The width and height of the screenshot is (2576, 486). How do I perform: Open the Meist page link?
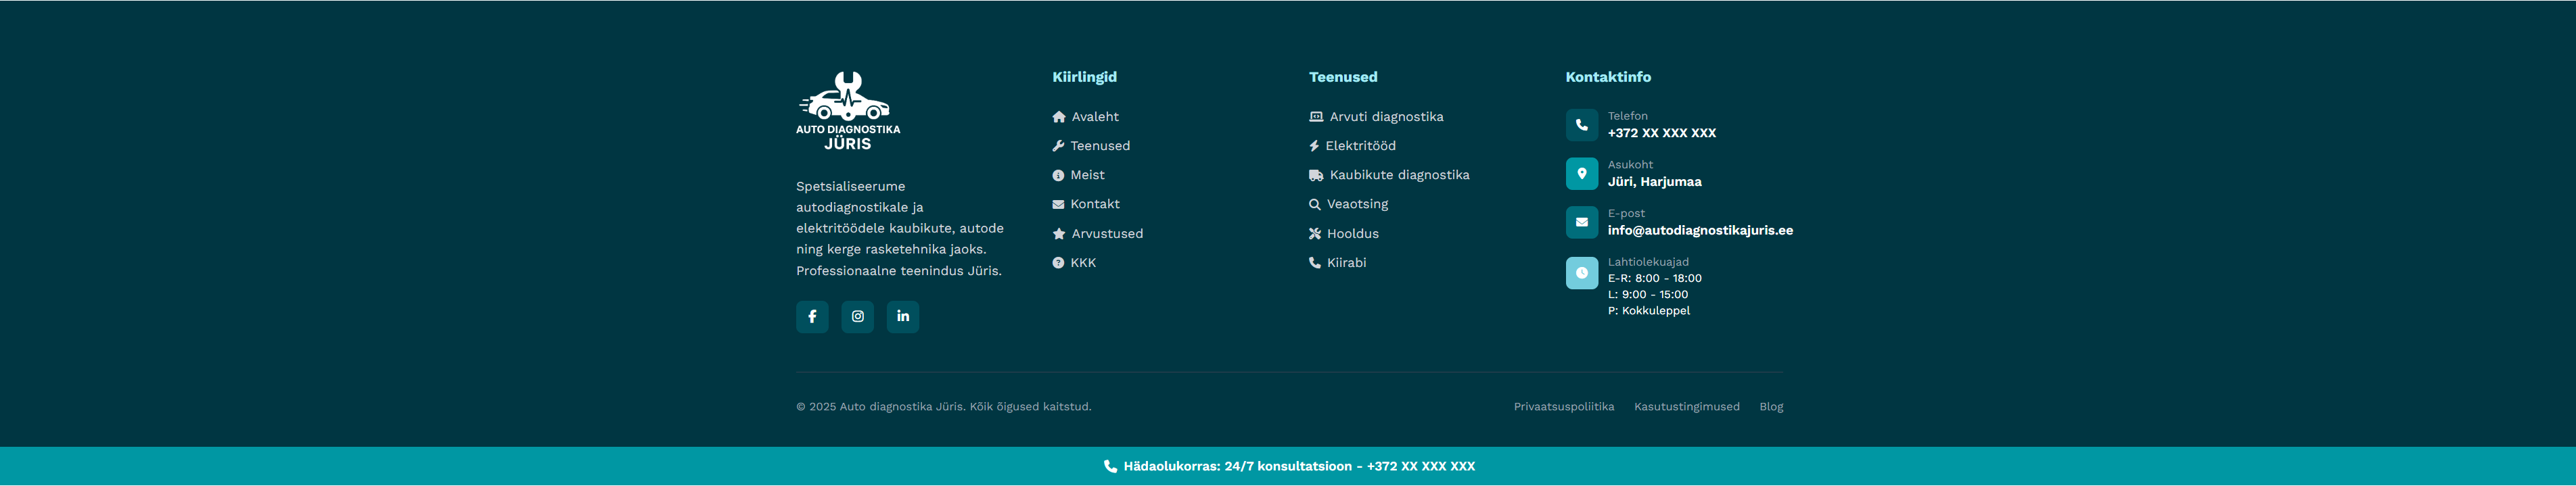tap(1079, 175)
